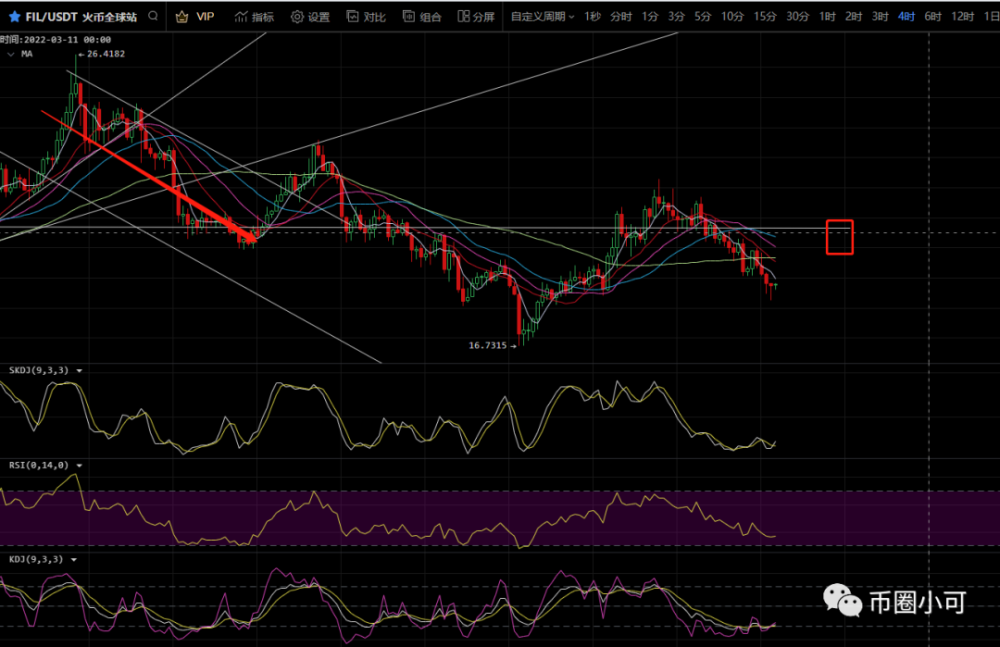Choose the 6时 timeframe
This screenshot has height=647, width=1000.
point(933,17)
